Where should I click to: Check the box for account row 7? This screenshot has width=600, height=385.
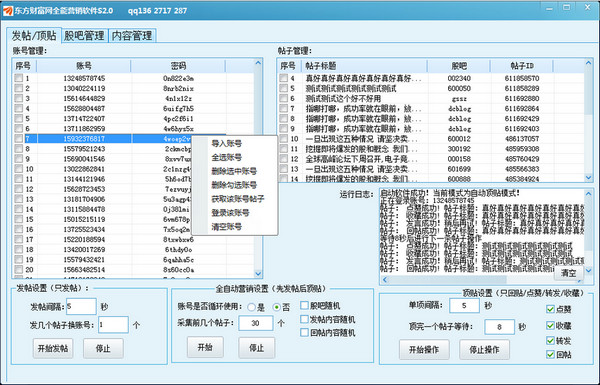18,138
